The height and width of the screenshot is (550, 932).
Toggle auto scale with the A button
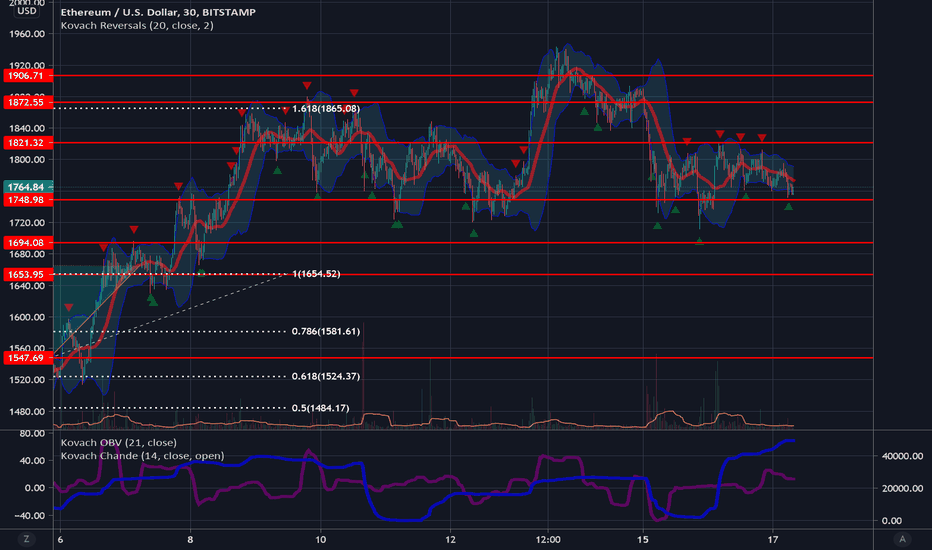click(902, 539)
